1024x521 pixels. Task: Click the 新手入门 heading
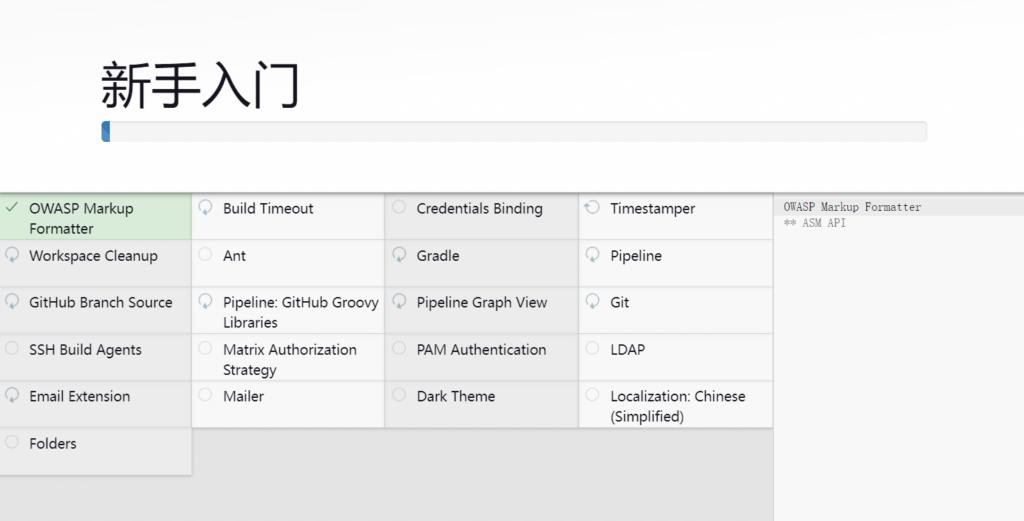[200, 85]
